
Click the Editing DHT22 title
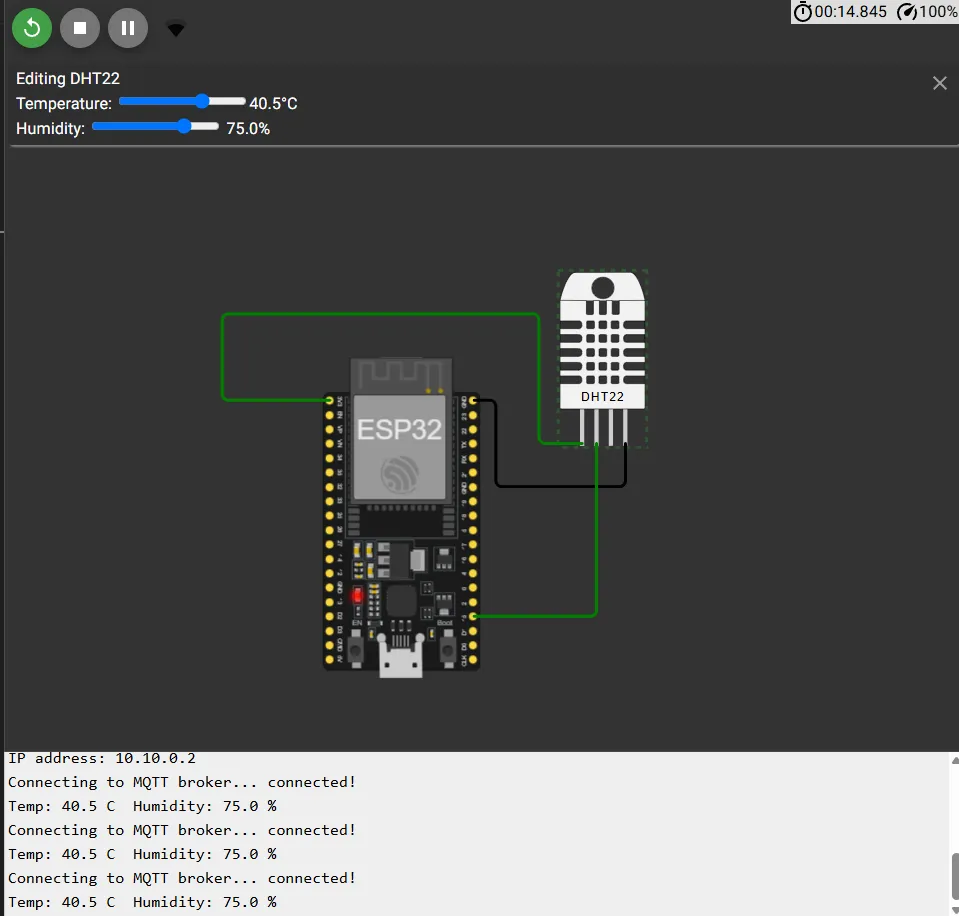coord(68,78)
